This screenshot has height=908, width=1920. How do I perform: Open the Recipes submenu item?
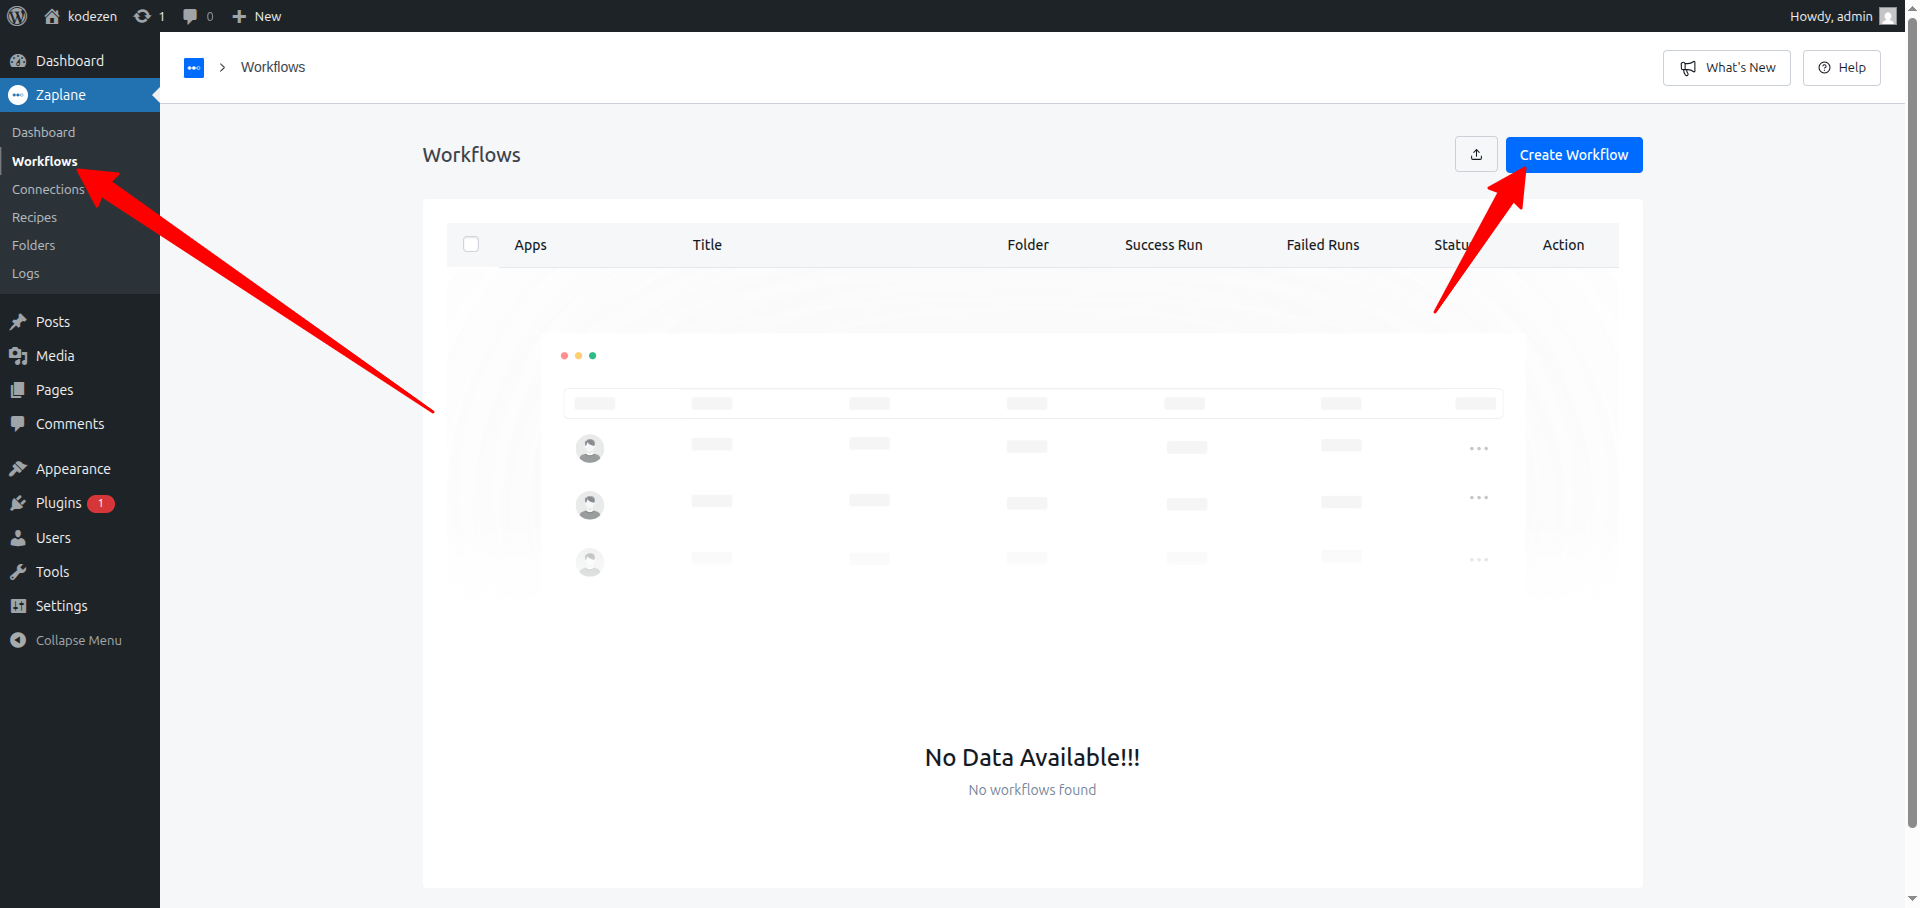click(x=34, y=217)
